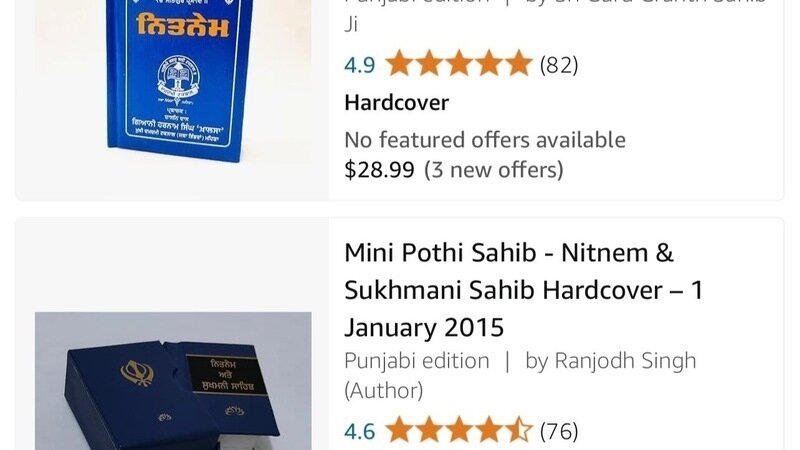Screen dimensions: 800x450
Task: Click the 4.9 star rating icons
Action: click(459, 64)
